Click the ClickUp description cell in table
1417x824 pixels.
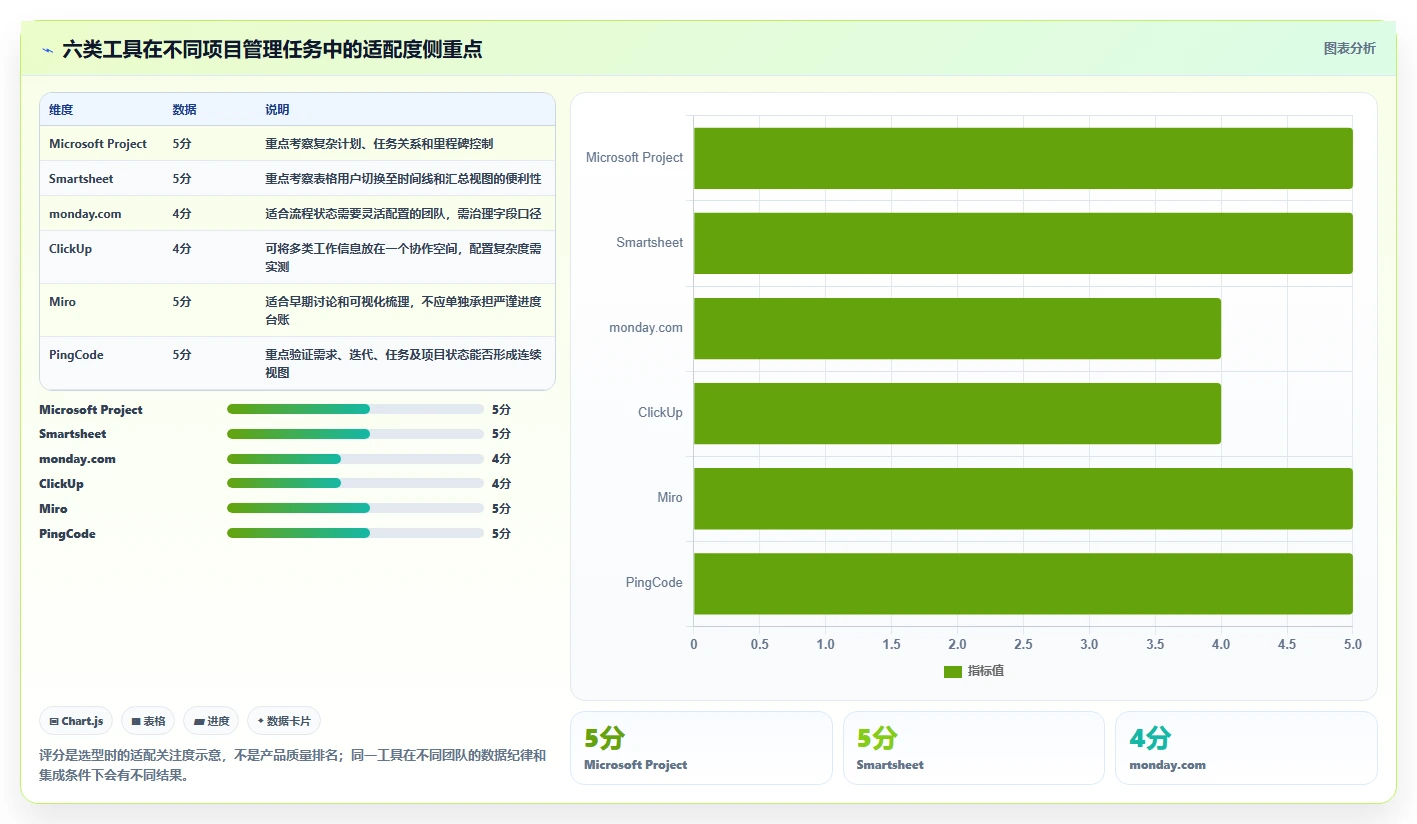403,257
